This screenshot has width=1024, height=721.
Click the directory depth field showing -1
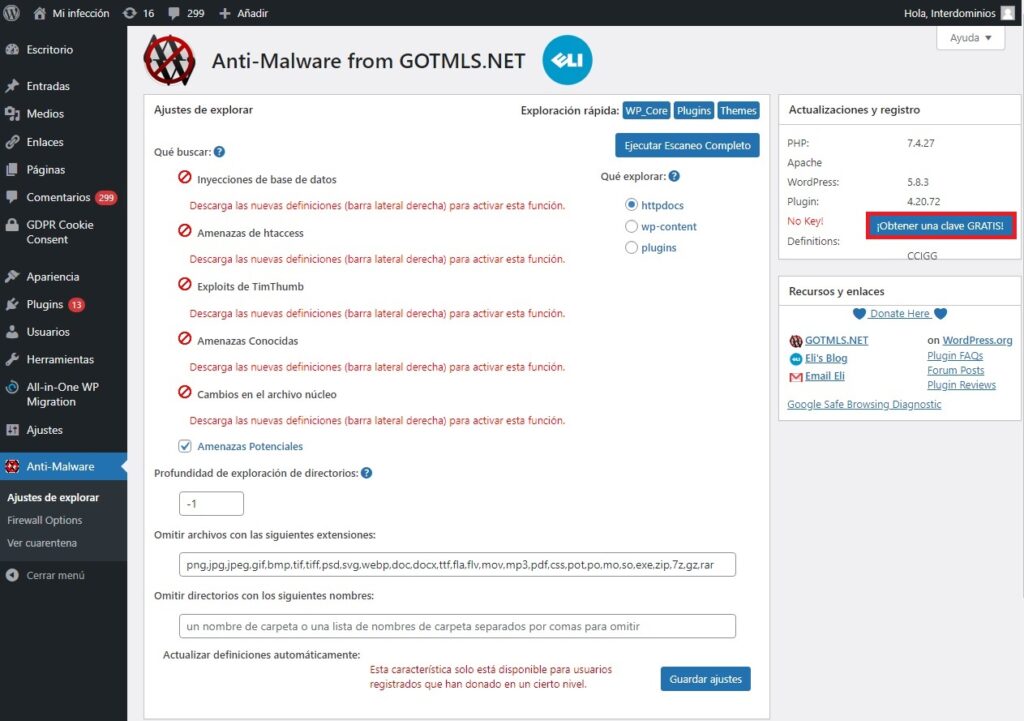[211, 504]
